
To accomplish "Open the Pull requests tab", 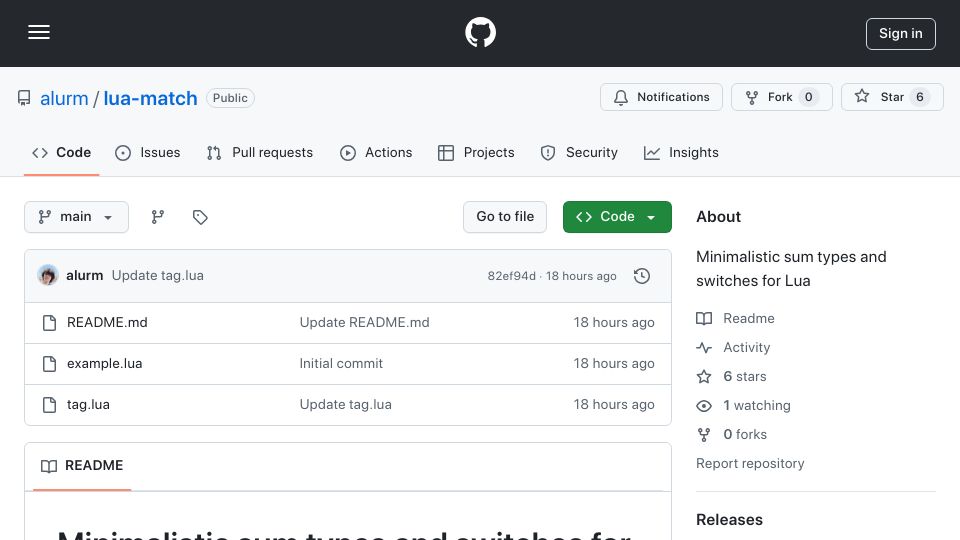I will pos(260,152).
